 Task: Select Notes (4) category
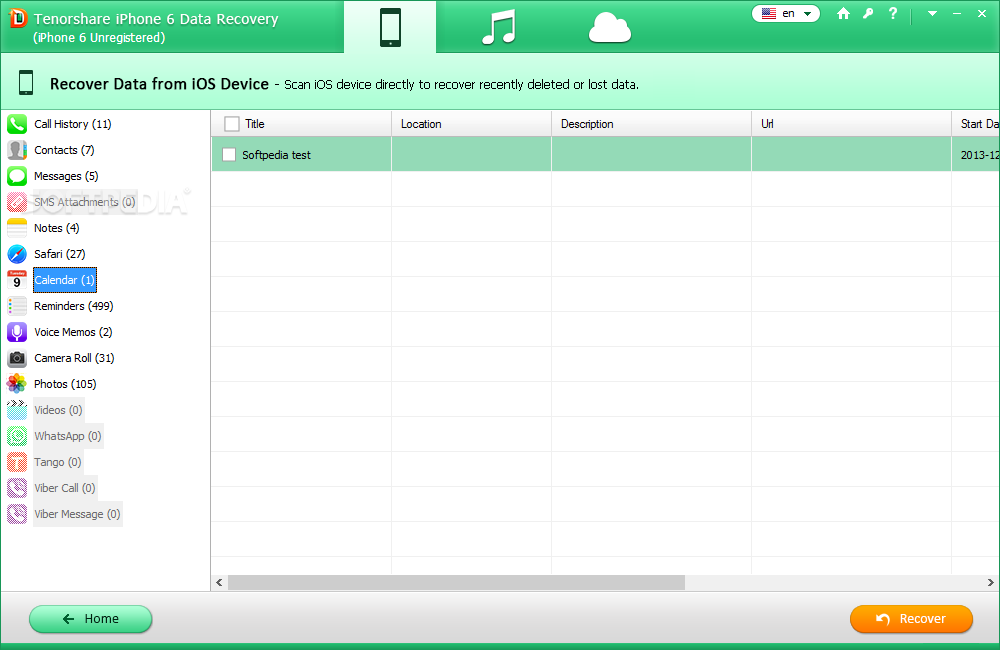[57, 228]
